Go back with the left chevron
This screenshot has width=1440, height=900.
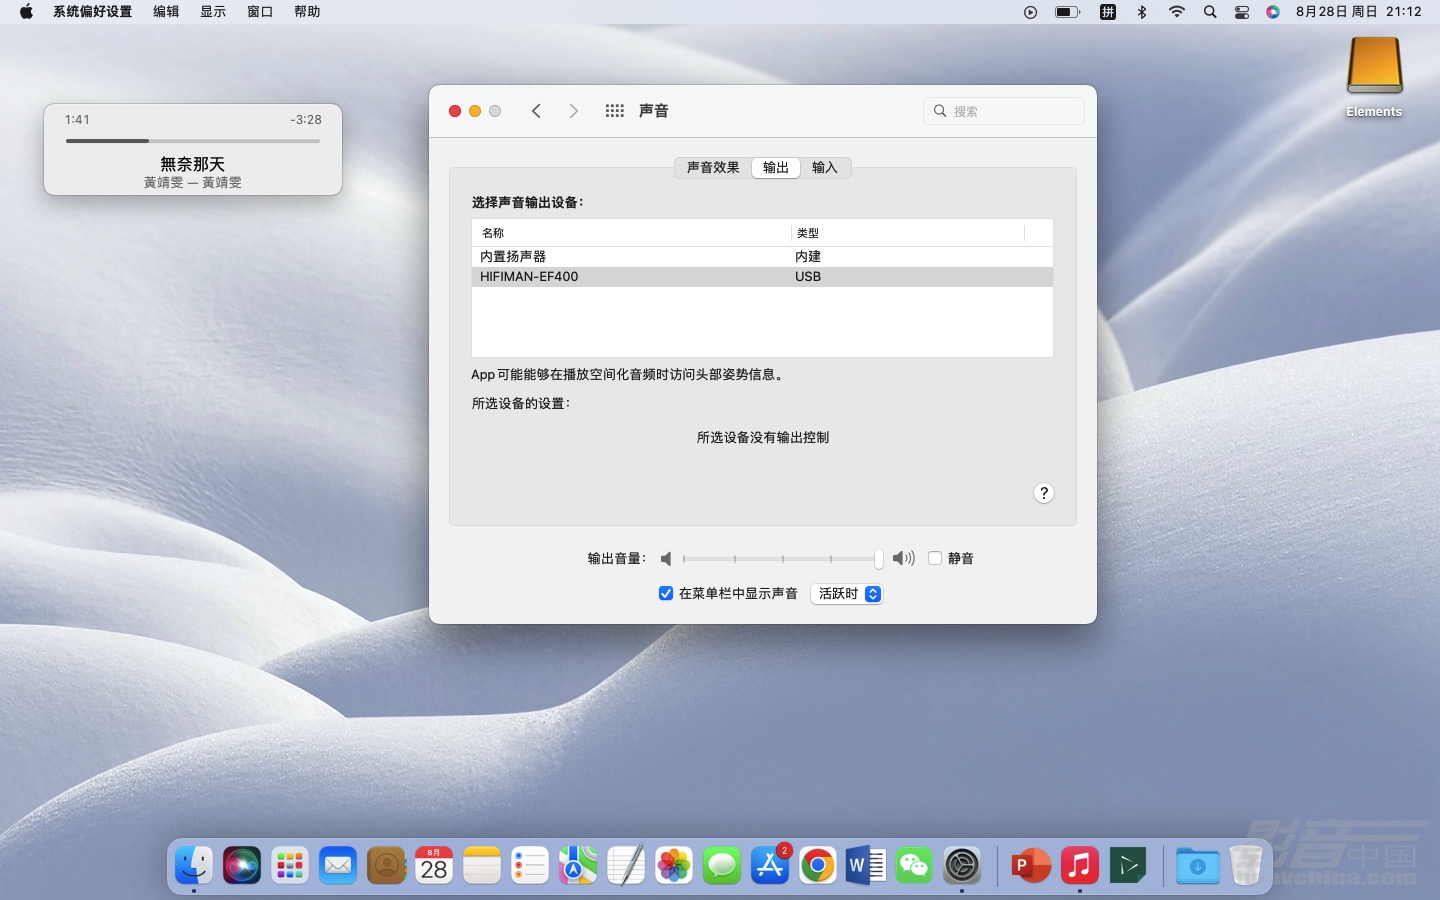pos(536,111)
